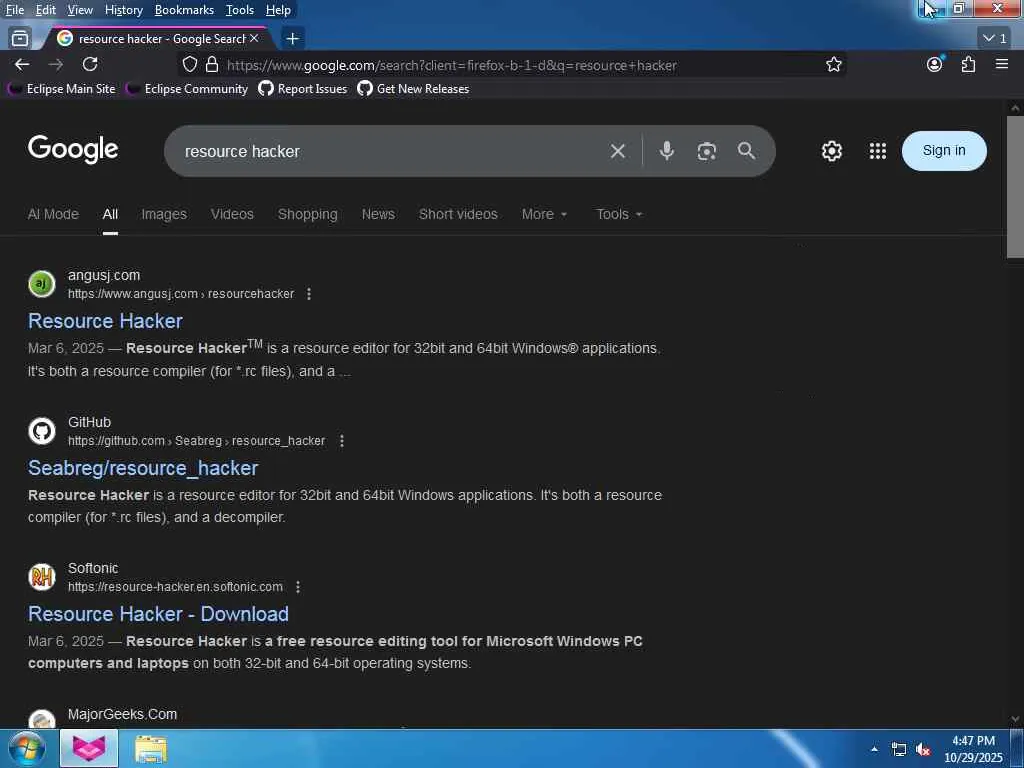Switch to the Images search tab

pyautogui.click(x=164, y=214)
